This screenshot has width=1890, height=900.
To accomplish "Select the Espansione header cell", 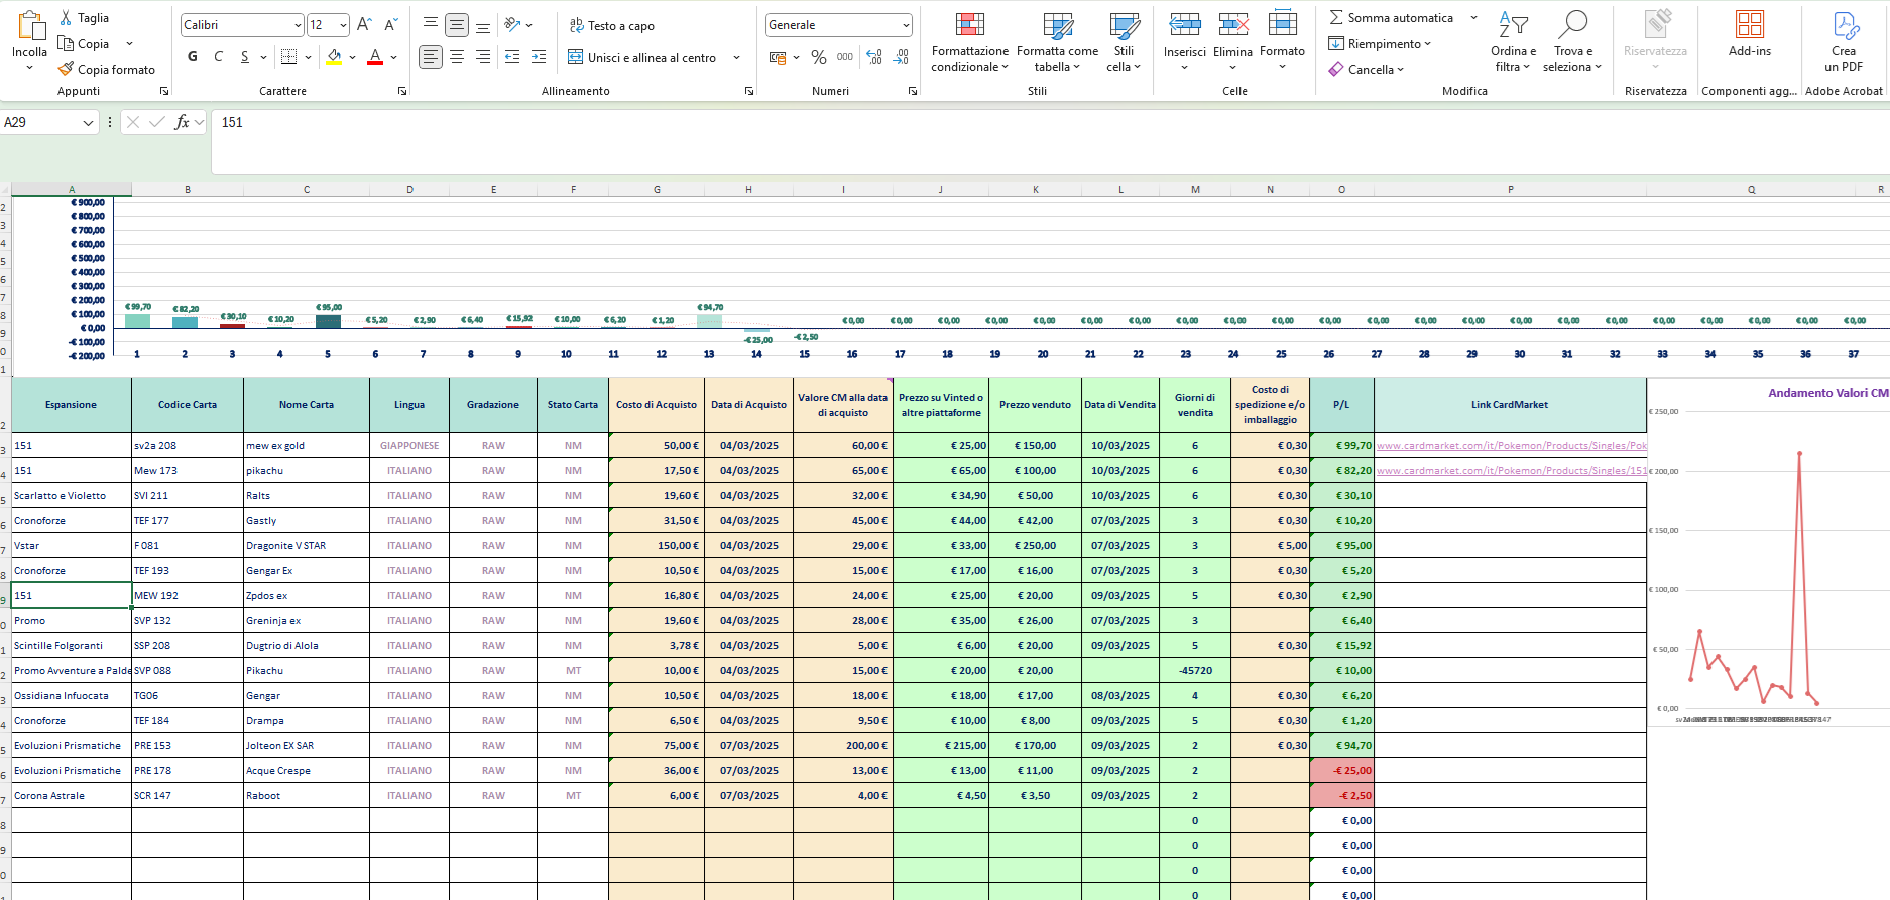I will [x=71, y=405].
